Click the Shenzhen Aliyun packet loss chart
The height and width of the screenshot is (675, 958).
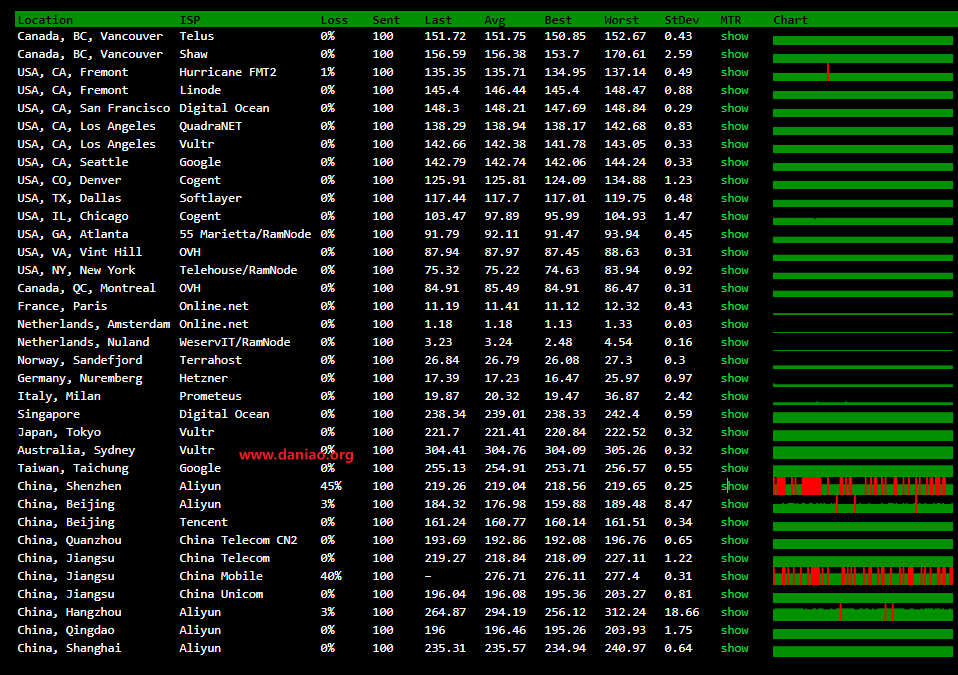(862, 486)
